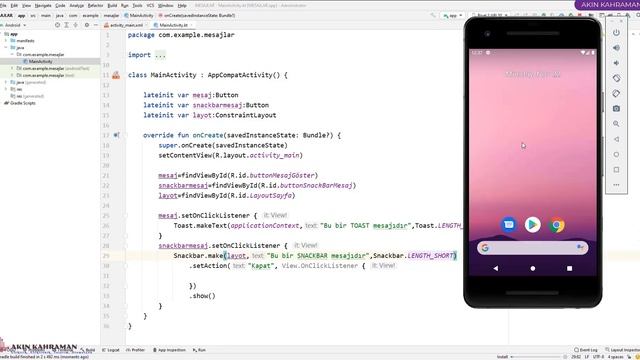The width and height of the screenshot is (640, 360).
Task: Open Chrome icon on phone
Action: (x=557, y=225)
